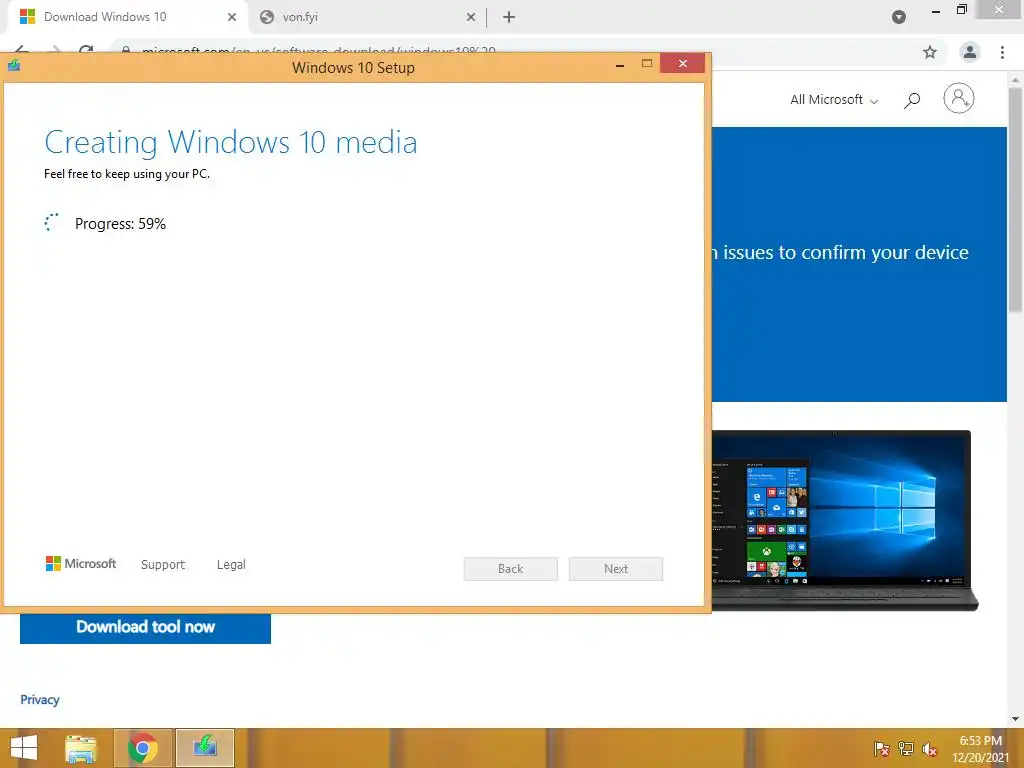Viewport: 1024px width, 768px height.
Task: Click the Windows 10 Setup title icon
Action: pos(14,65)
